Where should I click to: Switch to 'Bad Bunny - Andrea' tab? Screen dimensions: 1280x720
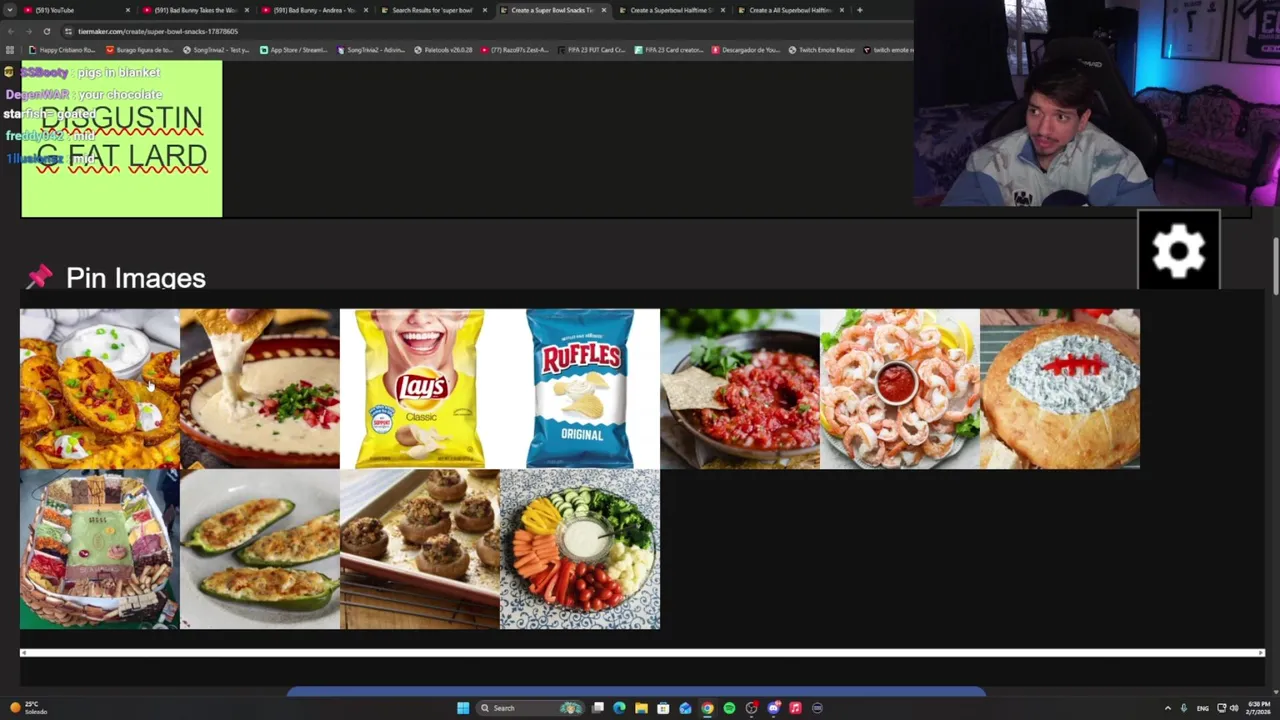pyautogui.click(x=314, y=10)
